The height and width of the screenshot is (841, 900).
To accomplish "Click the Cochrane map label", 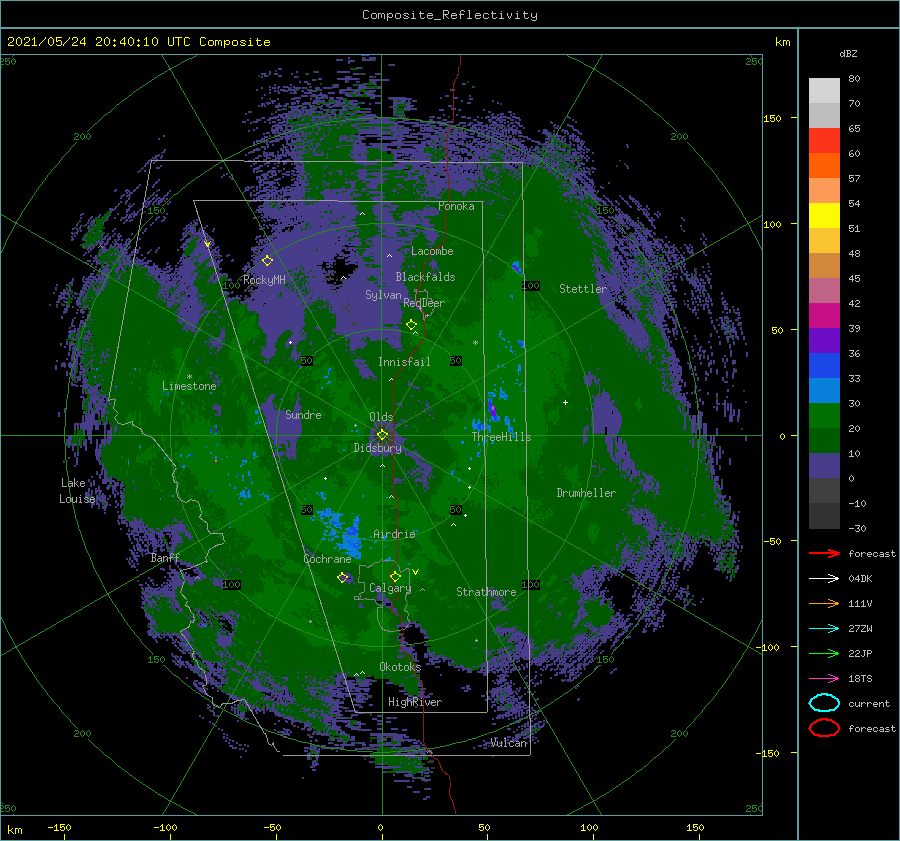I will point(327,559).
